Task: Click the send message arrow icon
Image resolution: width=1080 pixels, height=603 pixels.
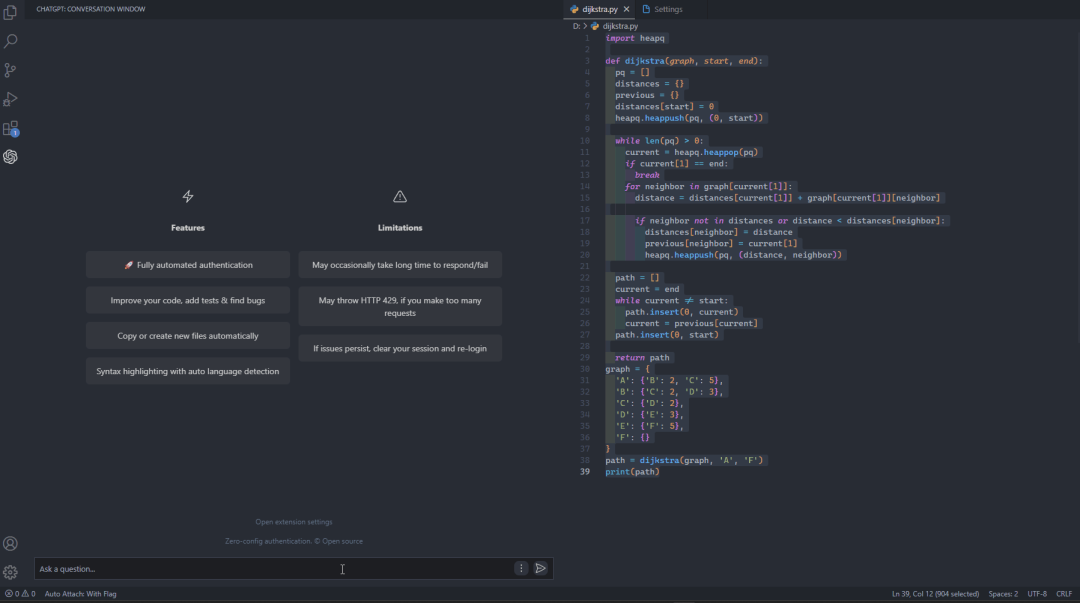Action: (x=541, y=568)
